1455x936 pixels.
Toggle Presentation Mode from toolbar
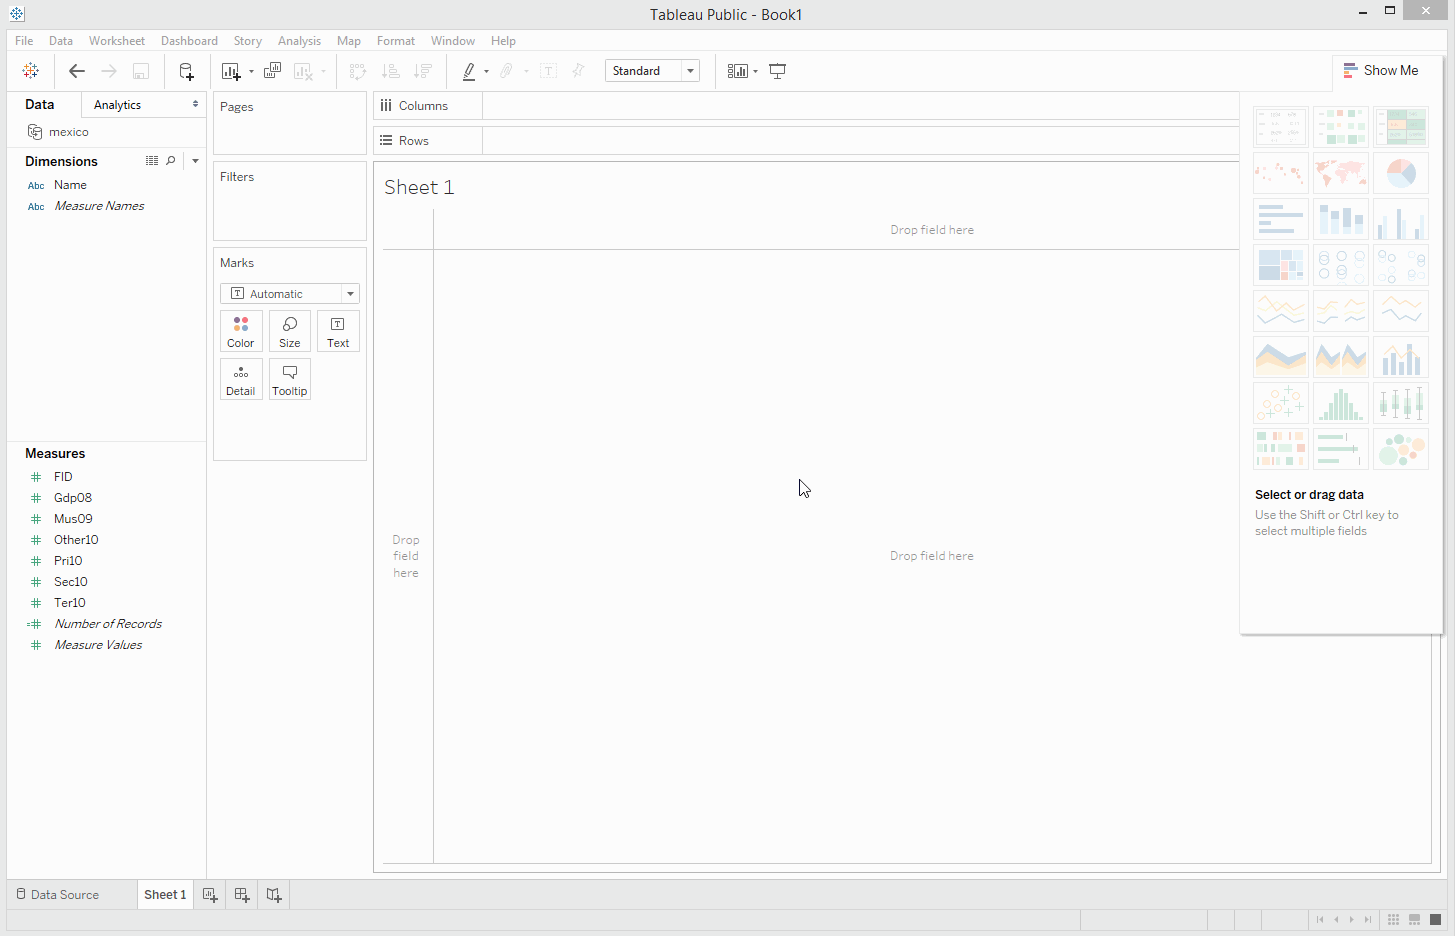(x=777, y=71)
